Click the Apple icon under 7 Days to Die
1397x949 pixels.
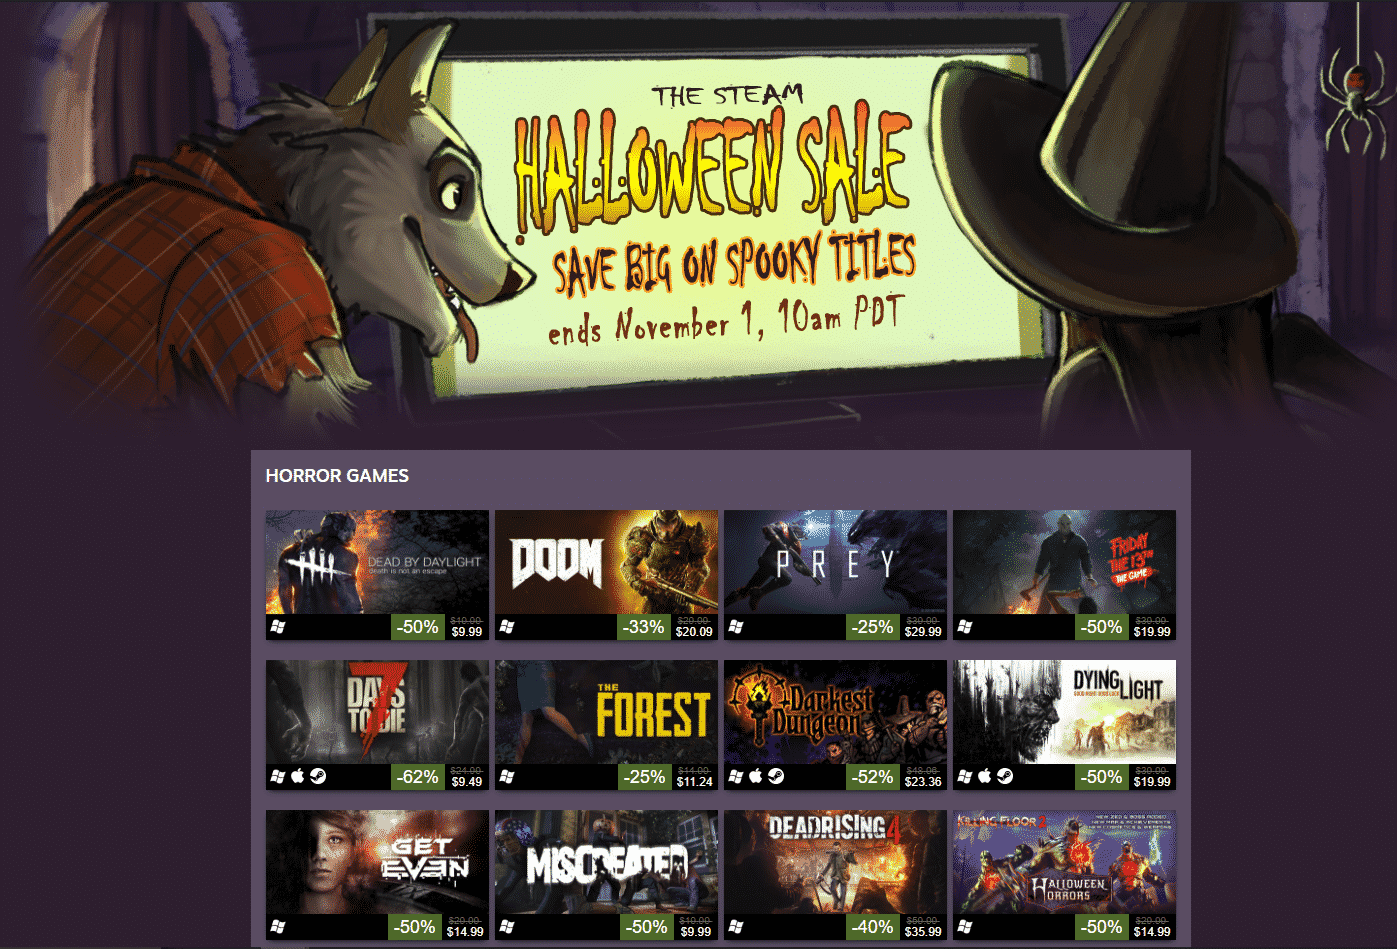[298, 776]
